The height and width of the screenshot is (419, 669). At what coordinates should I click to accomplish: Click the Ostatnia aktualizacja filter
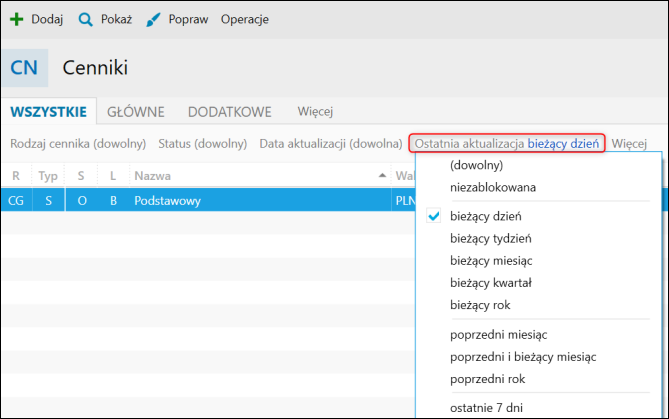click(x=507, y=143)
